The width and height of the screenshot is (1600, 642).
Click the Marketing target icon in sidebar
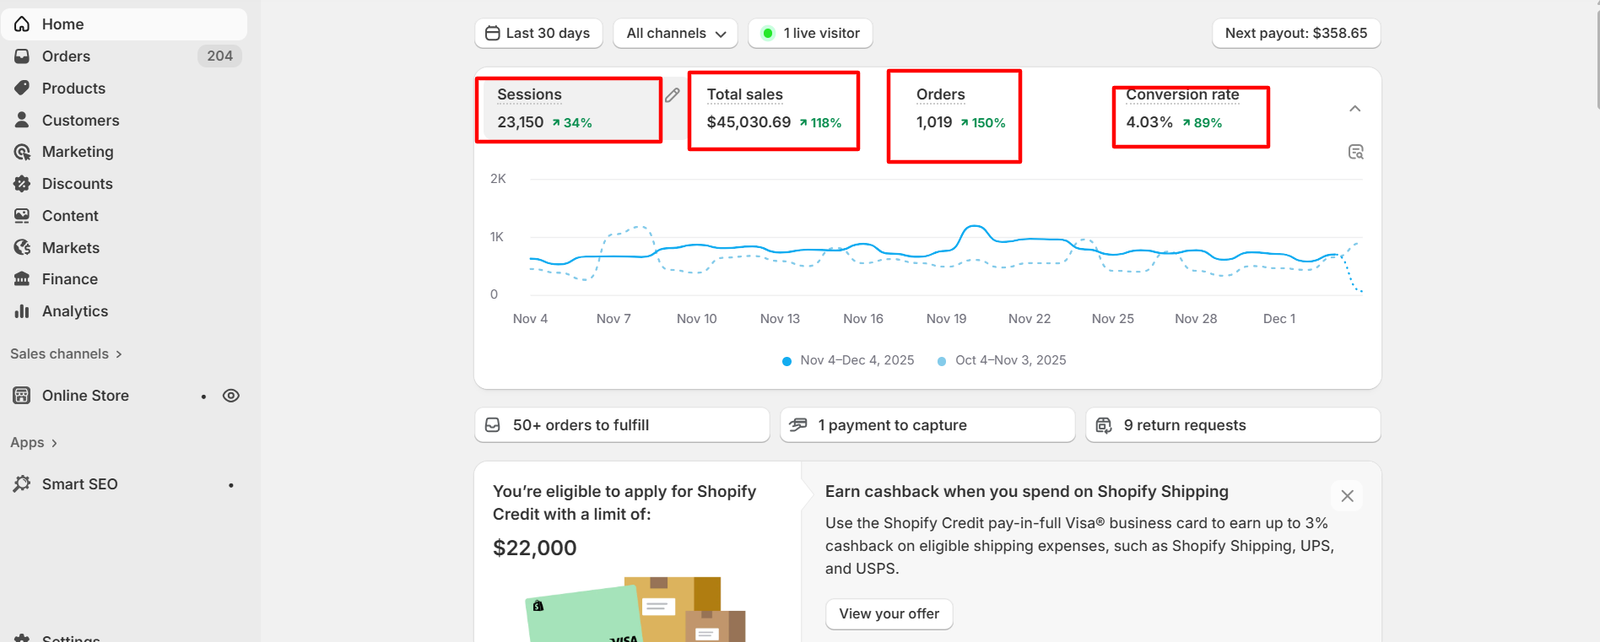(22, 152)
